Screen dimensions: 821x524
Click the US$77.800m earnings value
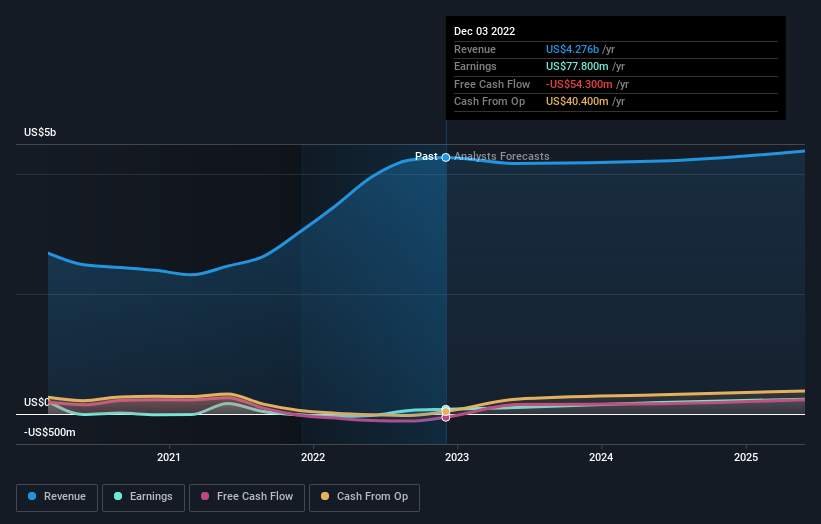577,66
